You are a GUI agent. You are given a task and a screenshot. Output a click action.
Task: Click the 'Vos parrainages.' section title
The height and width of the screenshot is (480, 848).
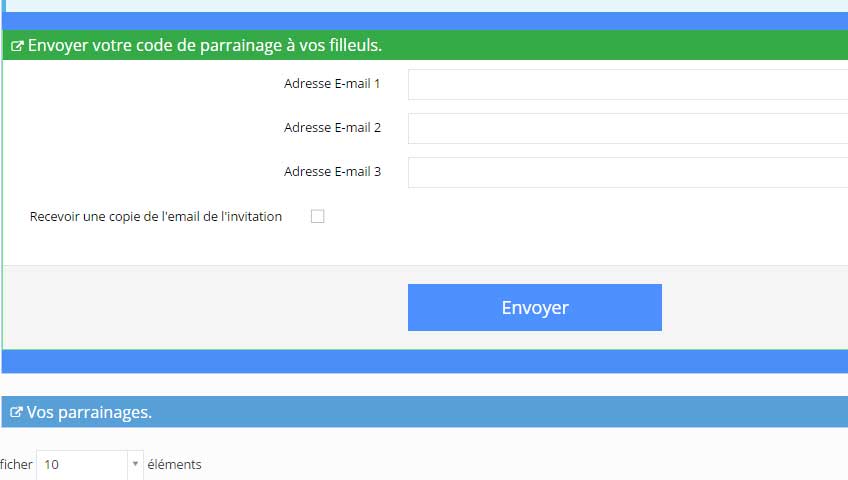(x=89, y=412)
